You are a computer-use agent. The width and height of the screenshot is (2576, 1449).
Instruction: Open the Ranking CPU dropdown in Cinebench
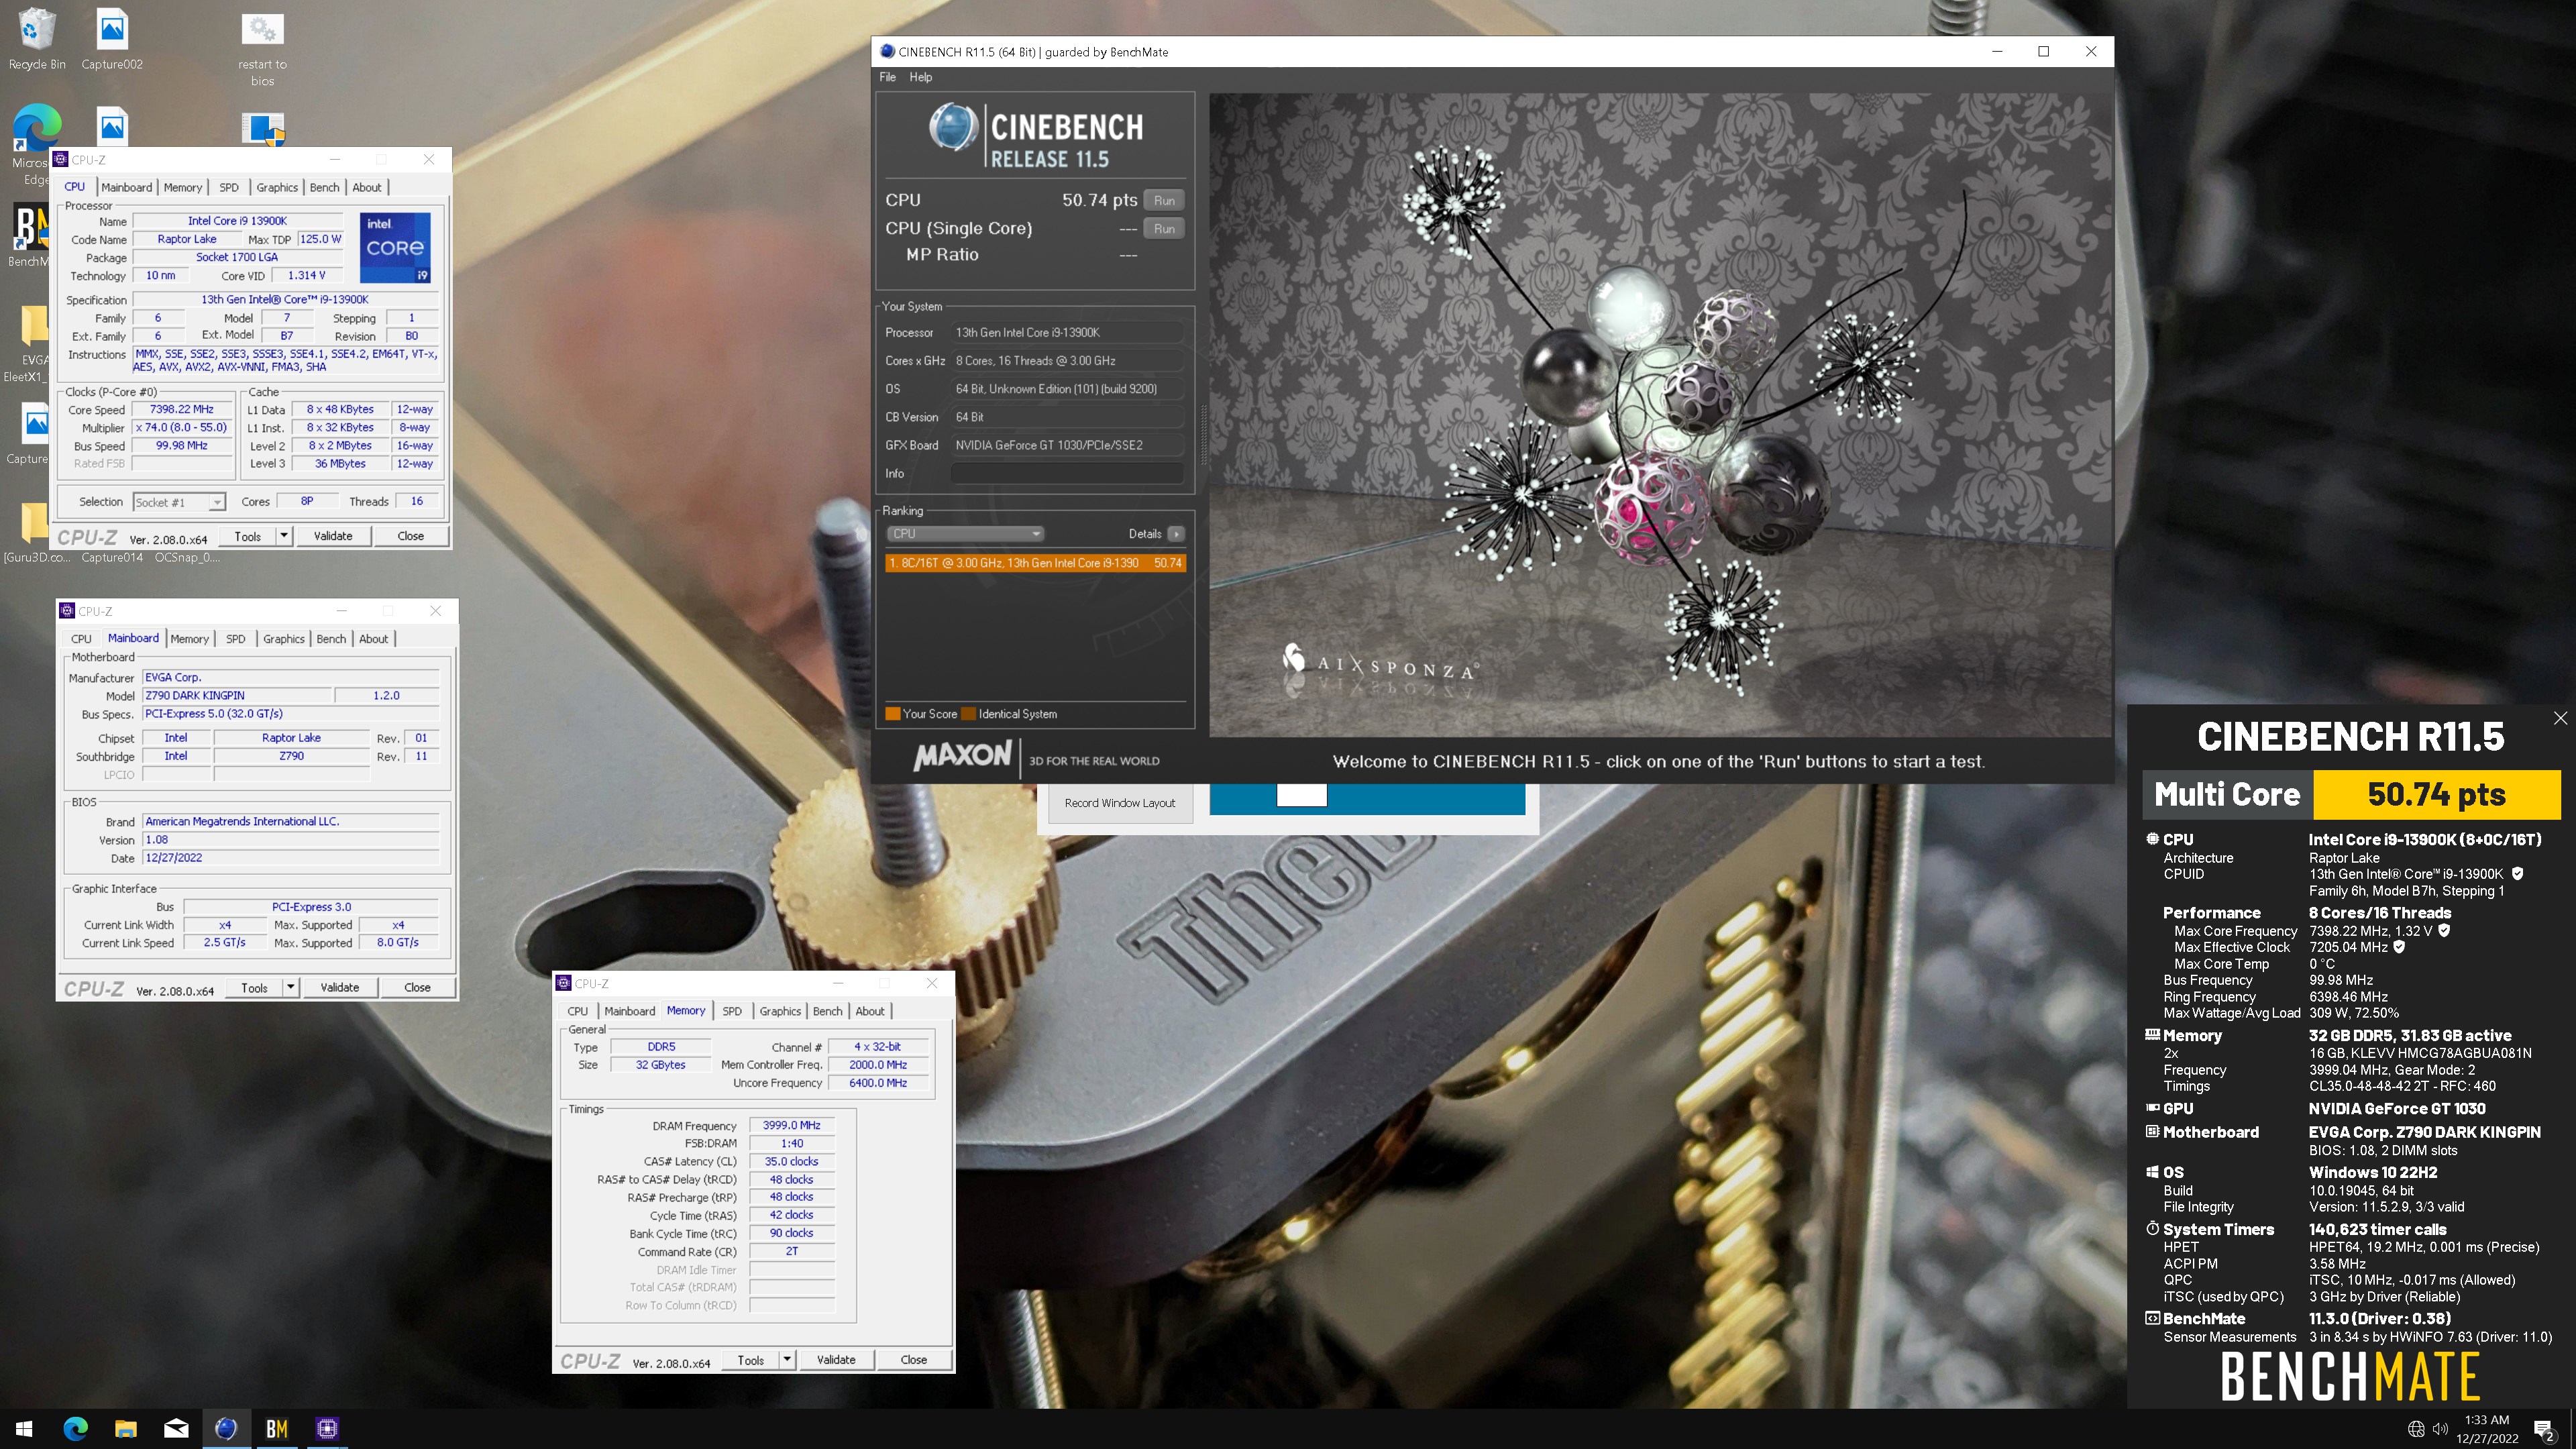pyautogui.click(x=966, y=534)
